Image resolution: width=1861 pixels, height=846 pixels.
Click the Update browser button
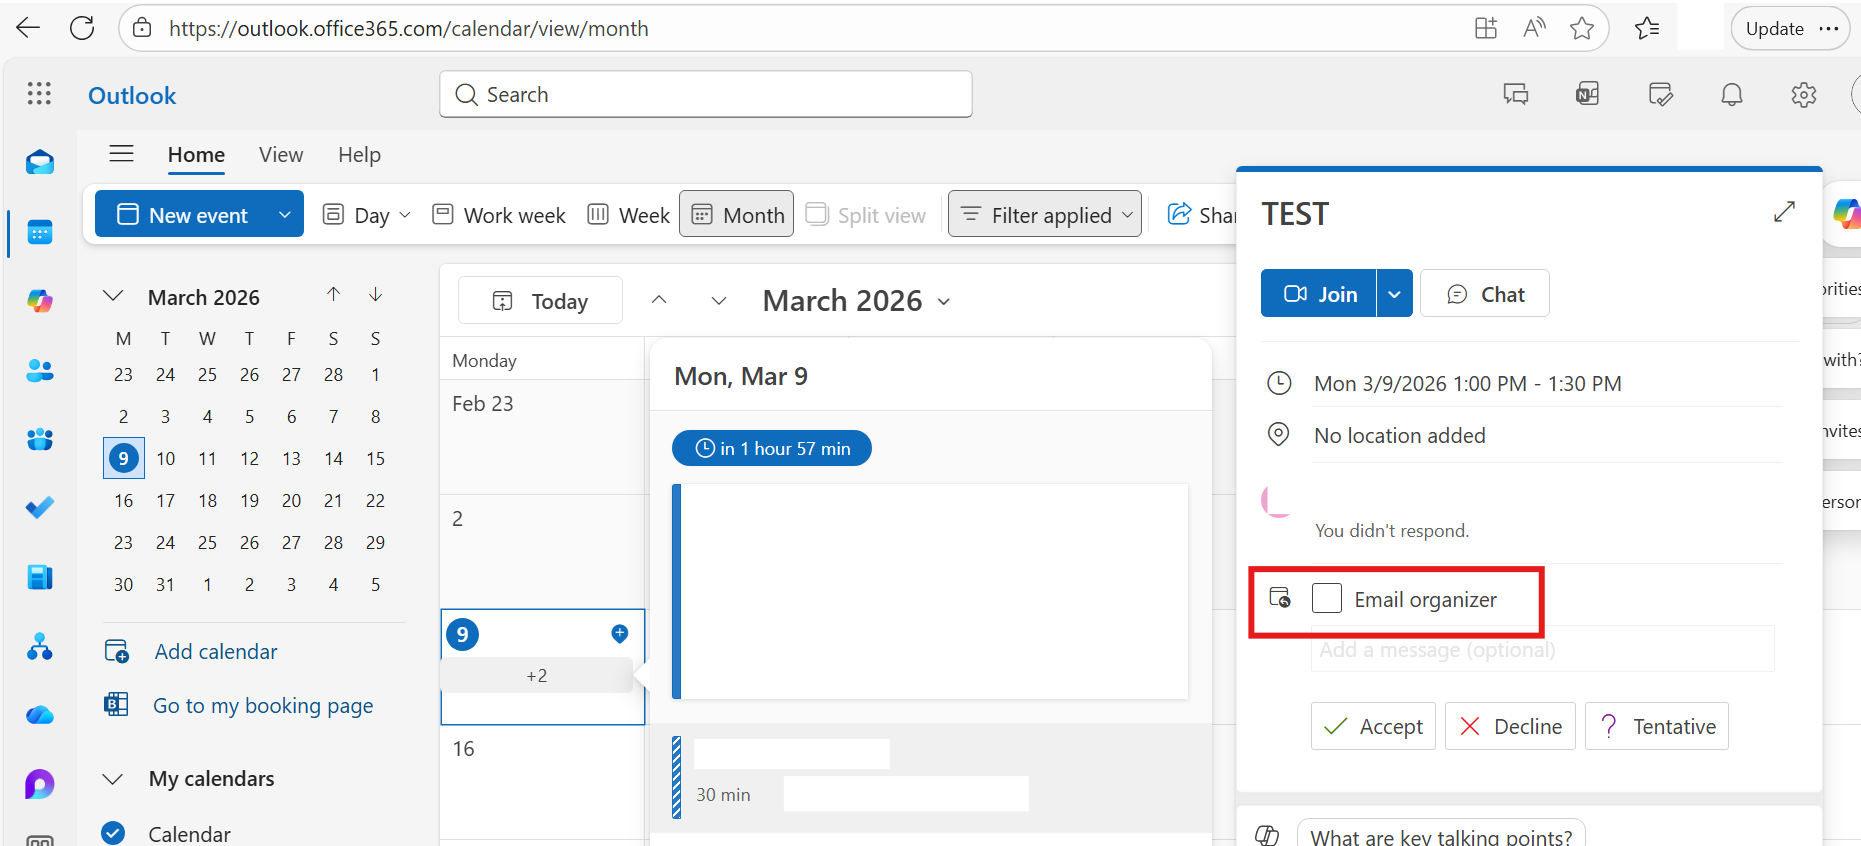pyautogui.click(x=1791, y=28)
